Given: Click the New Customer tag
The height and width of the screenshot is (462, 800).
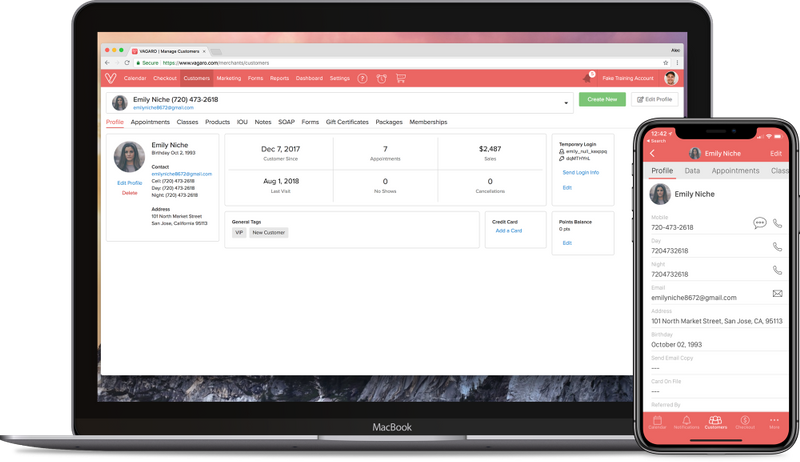Looking at the screenshot, I should (268, 233).
